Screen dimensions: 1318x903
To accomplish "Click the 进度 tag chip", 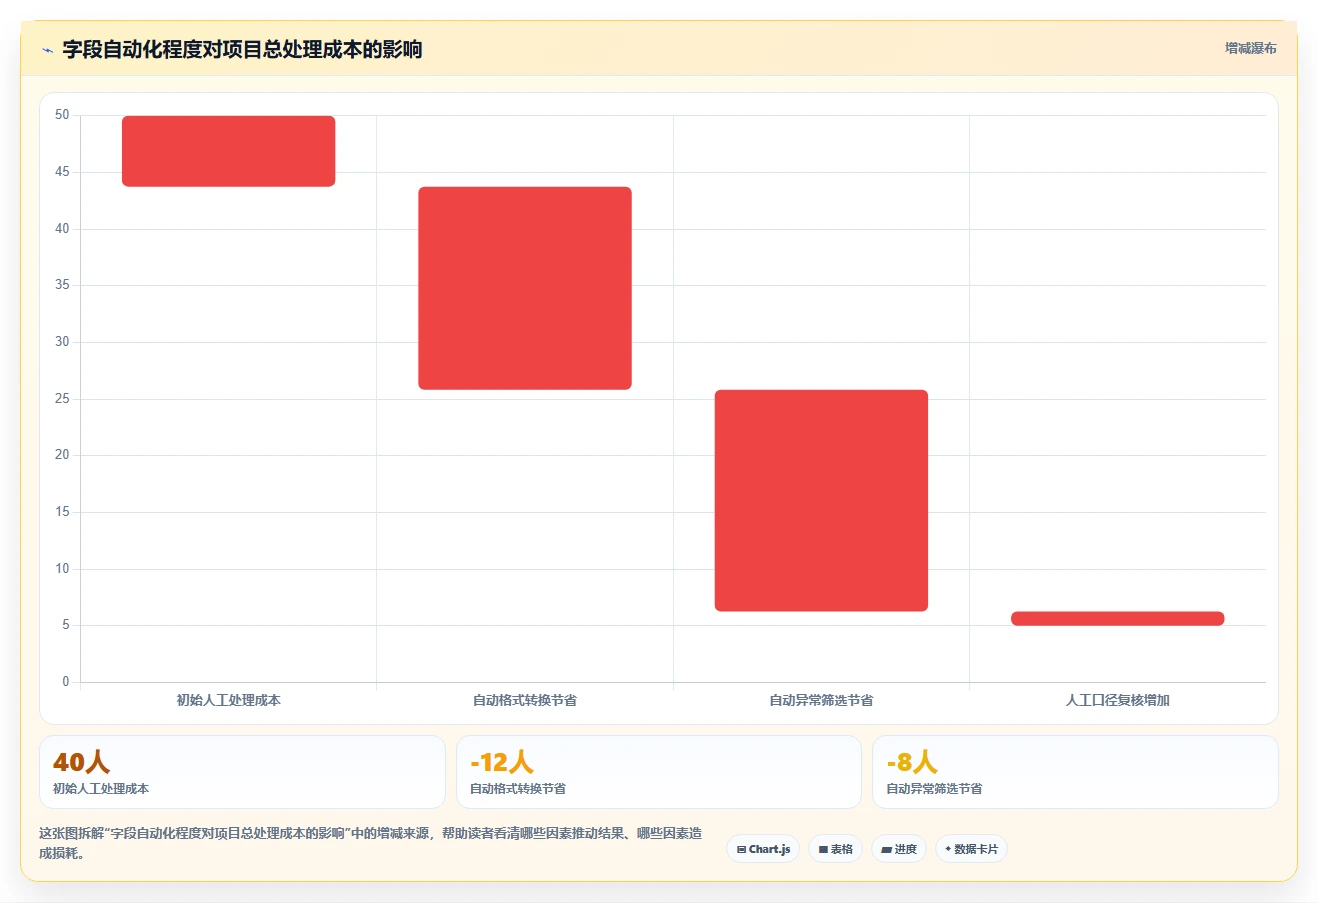I will pos(899,849).
